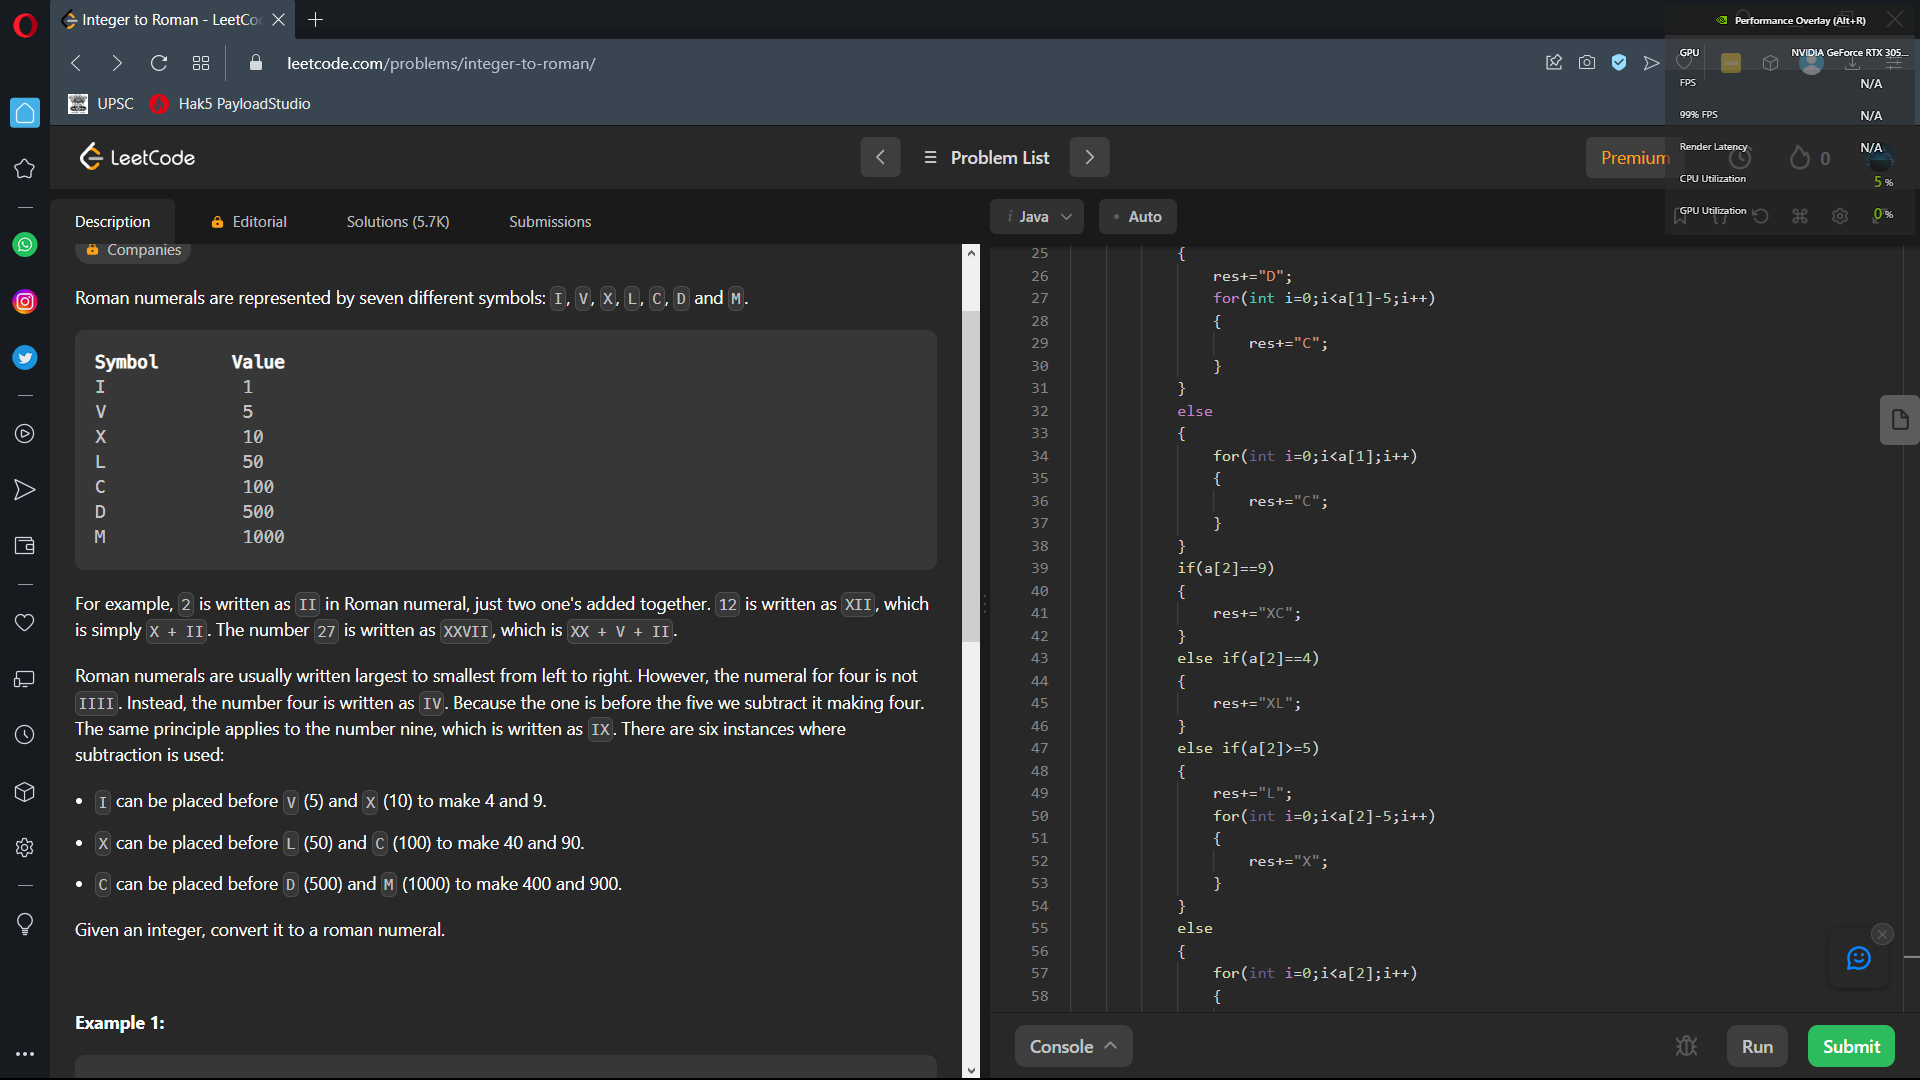Switch to the Solutions (5.7K) tab

[397, 222]
